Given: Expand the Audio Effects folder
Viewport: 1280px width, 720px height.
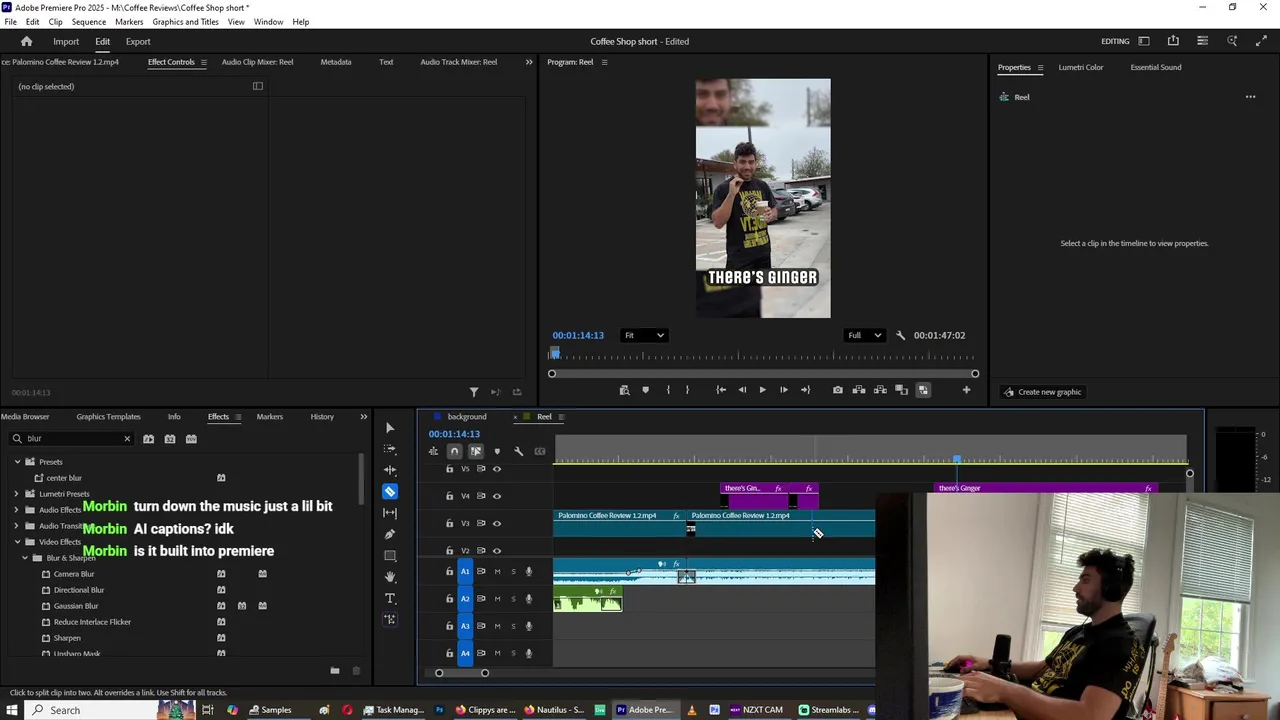Looking at the screenshot, I should pos(17,510).
